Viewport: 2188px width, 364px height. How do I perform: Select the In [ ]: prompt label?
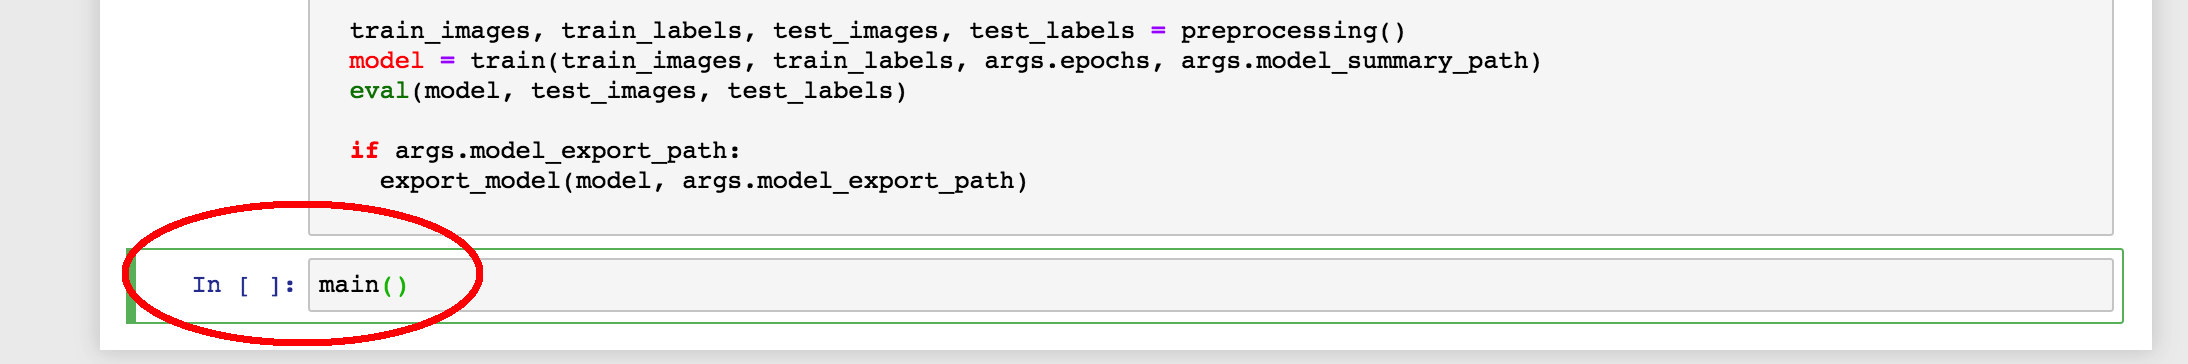click(244, 285)
